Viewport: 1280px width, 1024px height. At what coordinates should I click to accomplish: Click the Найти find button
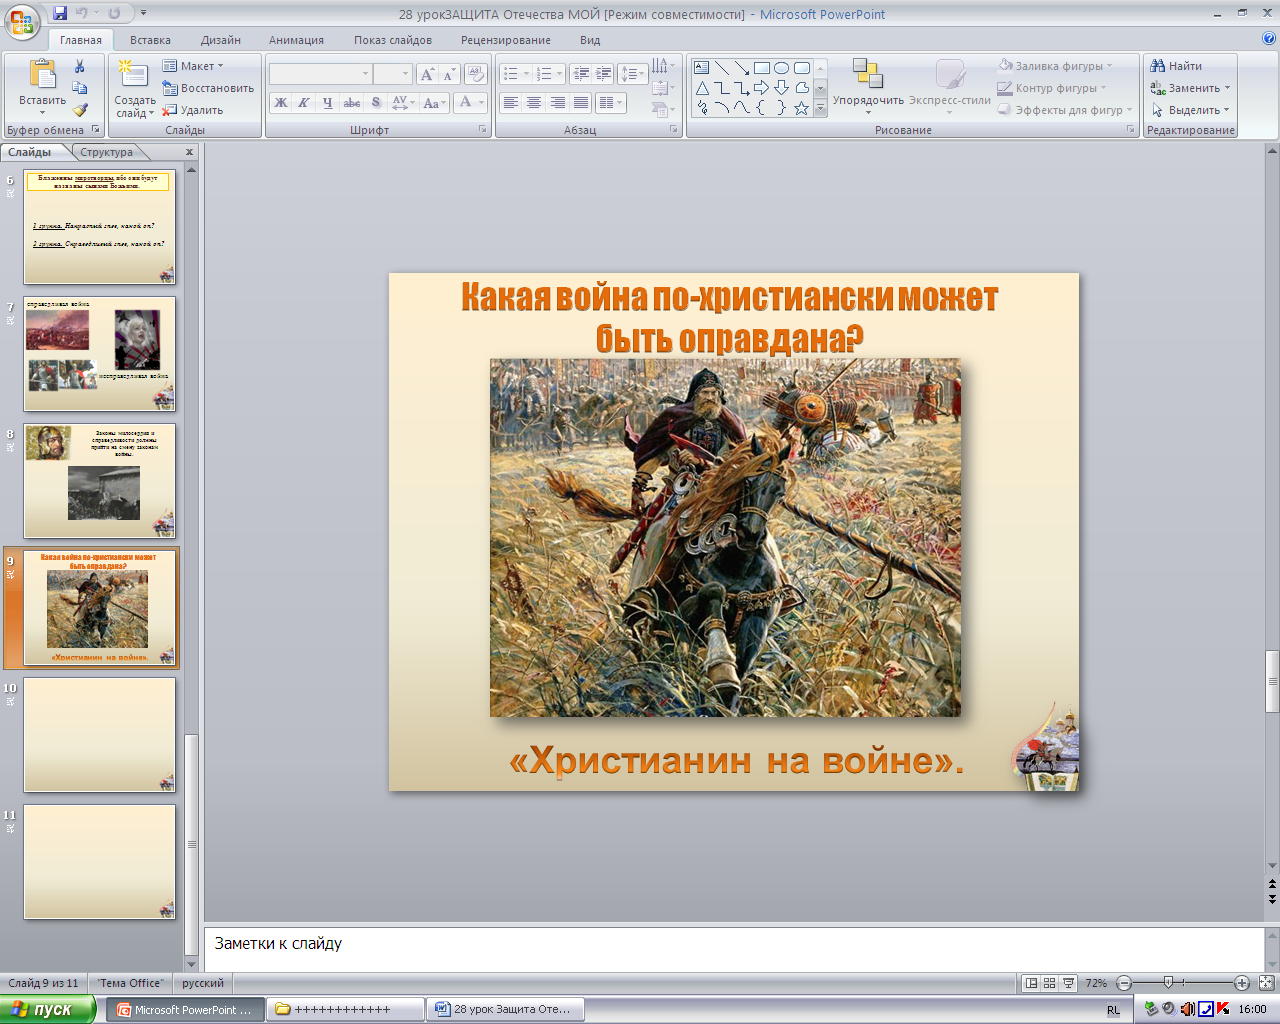[1176, 66]
